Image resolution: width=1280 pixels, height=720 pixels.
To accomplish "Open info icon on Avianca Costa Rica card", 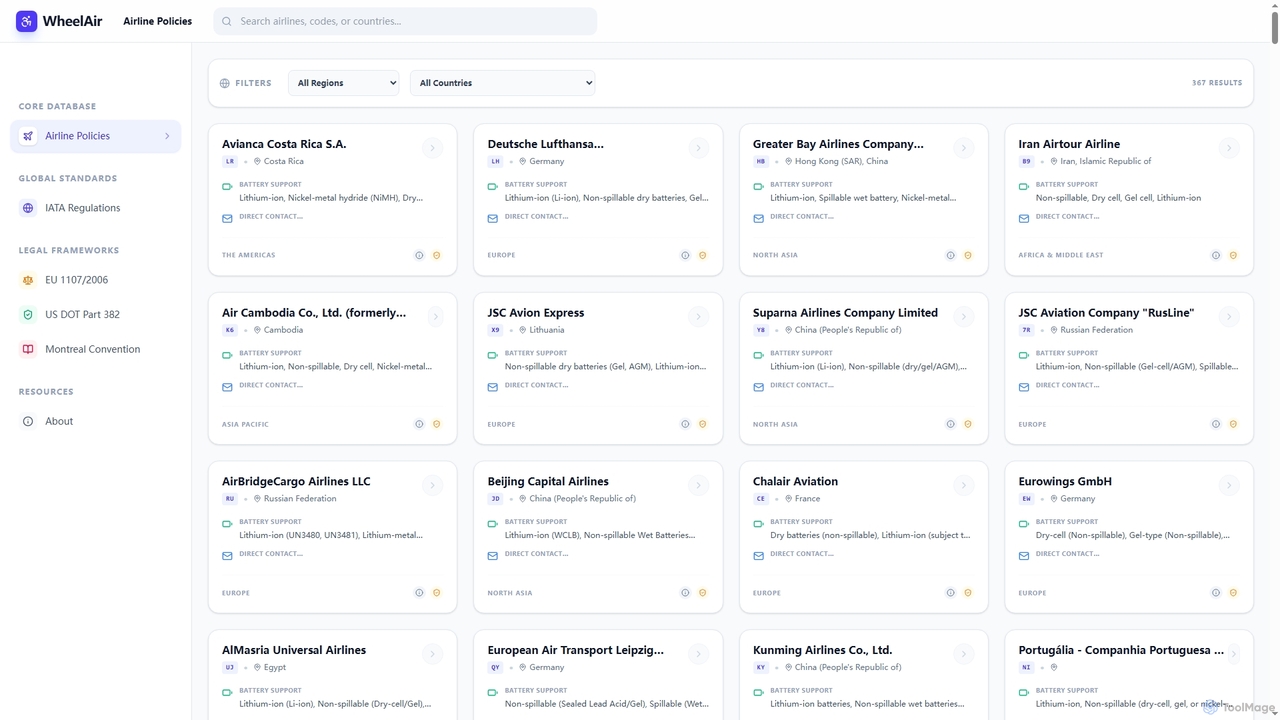I will point(419,255).
